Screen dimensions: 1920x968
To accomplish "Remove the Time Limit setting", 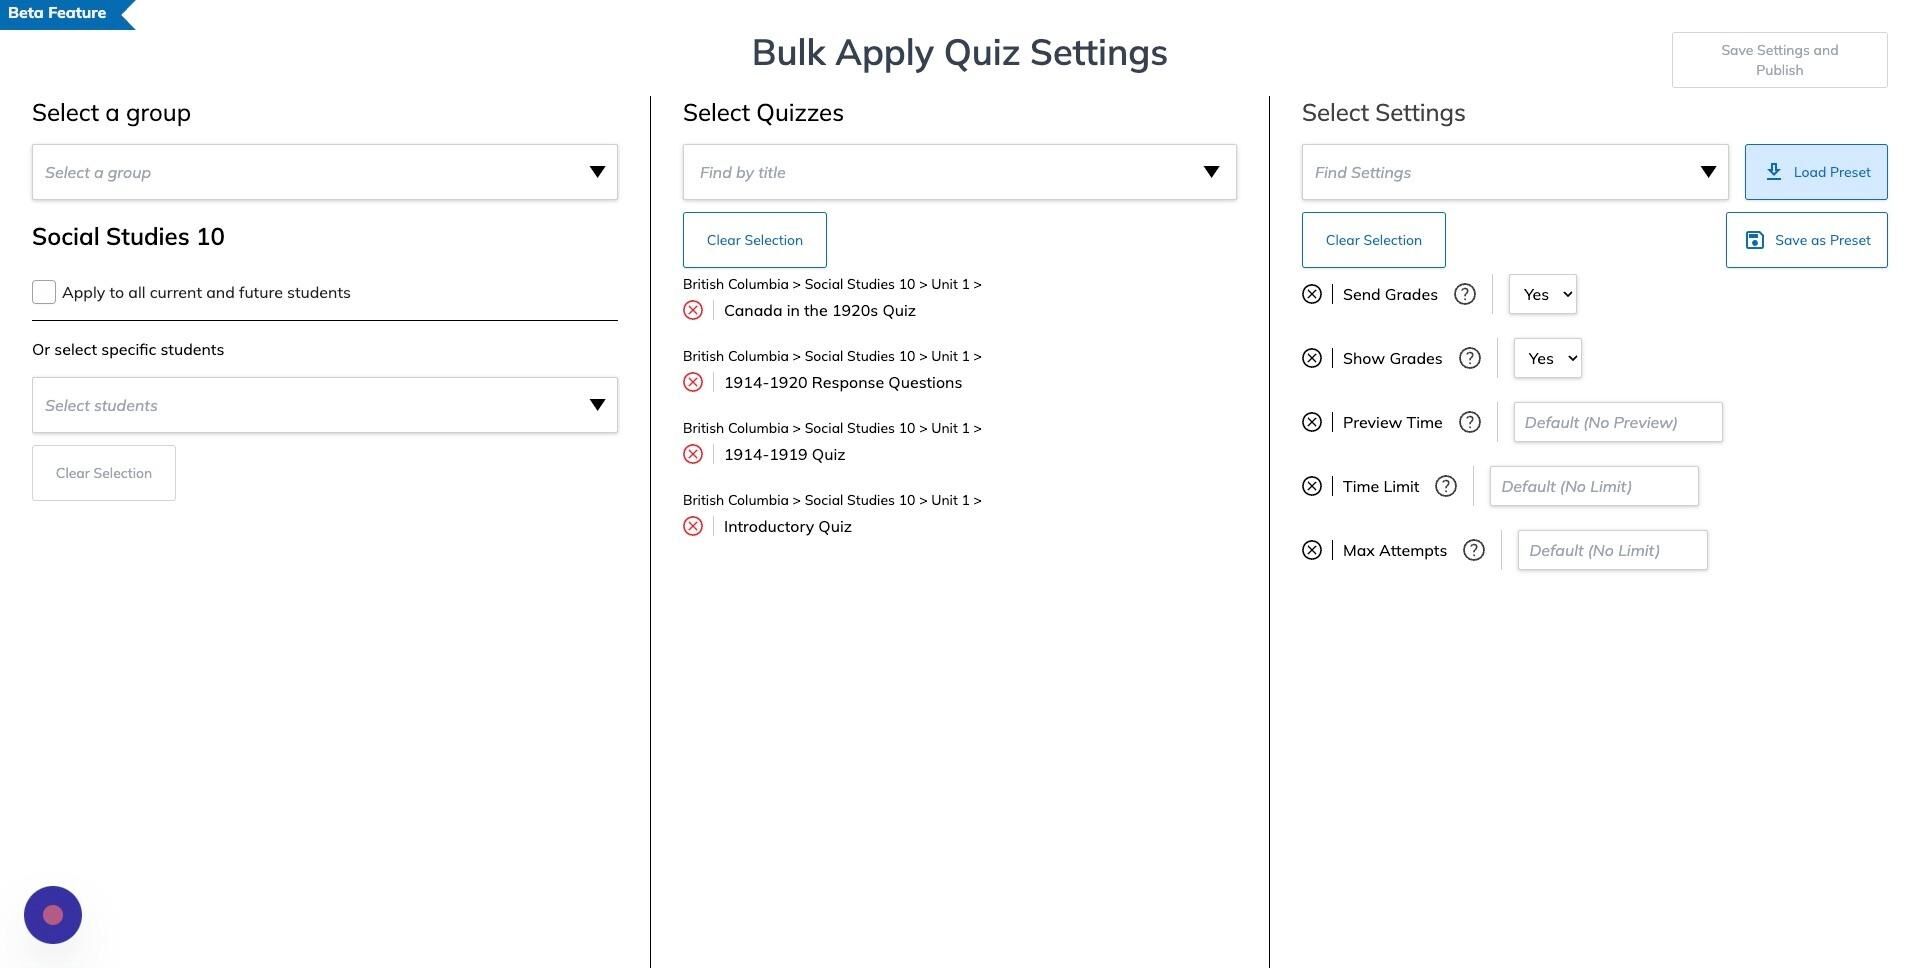I will coord(1312,486).
